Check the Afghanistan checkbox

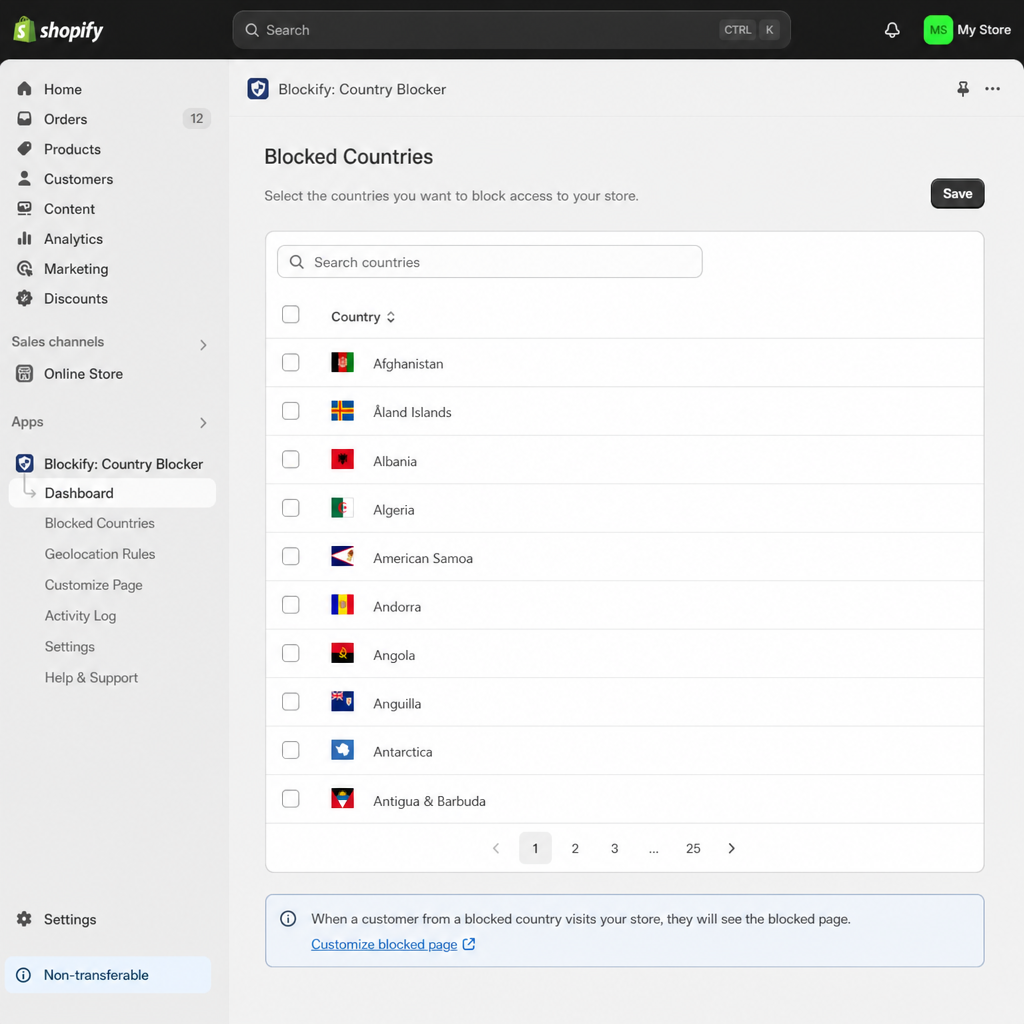point(291,362)
